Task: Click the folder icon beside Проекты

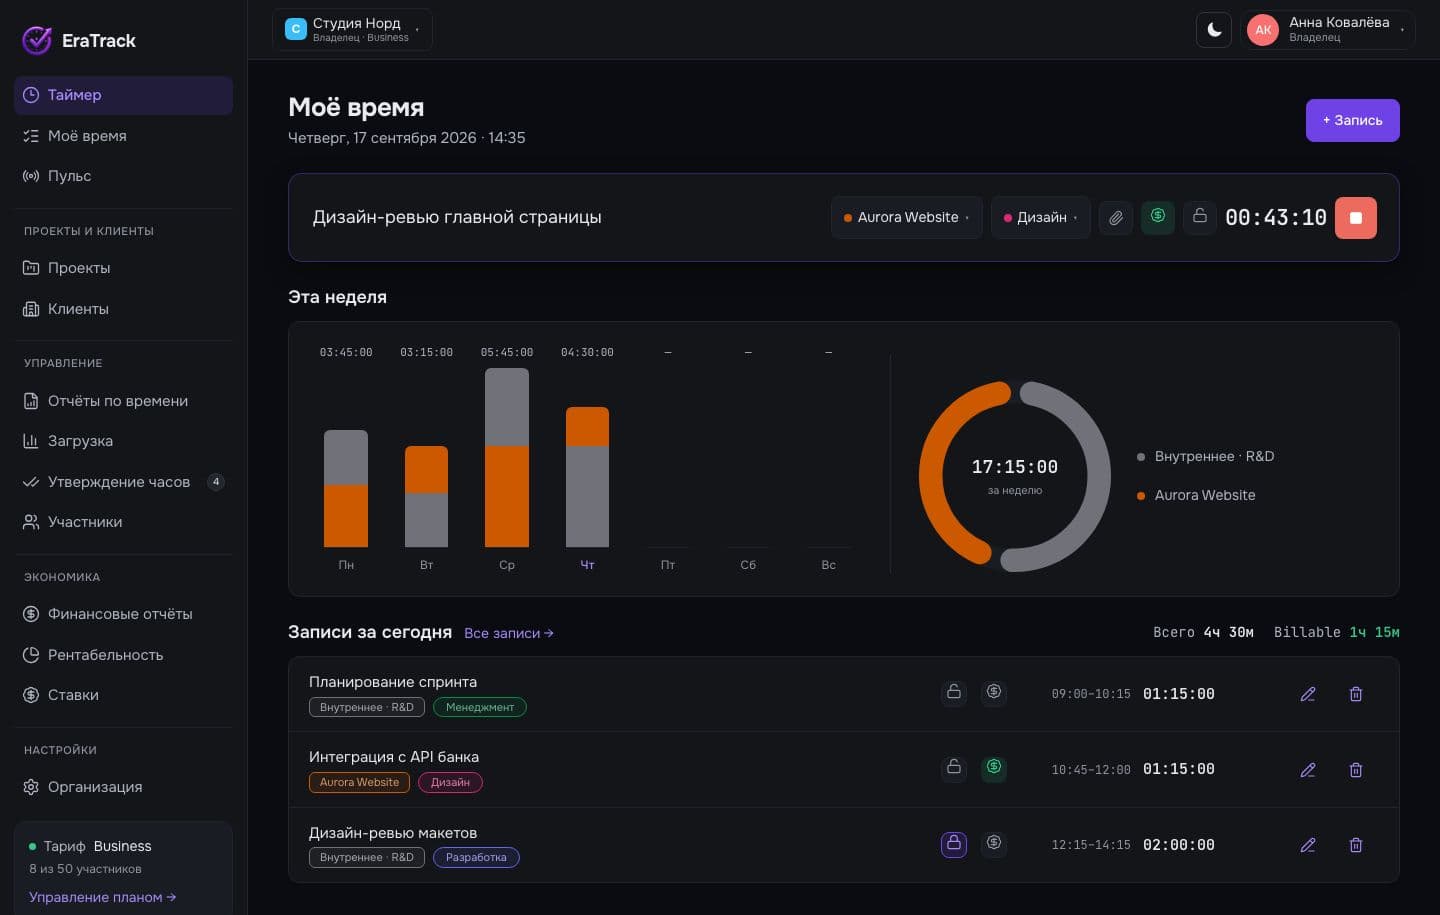Action: click(x=31, y=268)
